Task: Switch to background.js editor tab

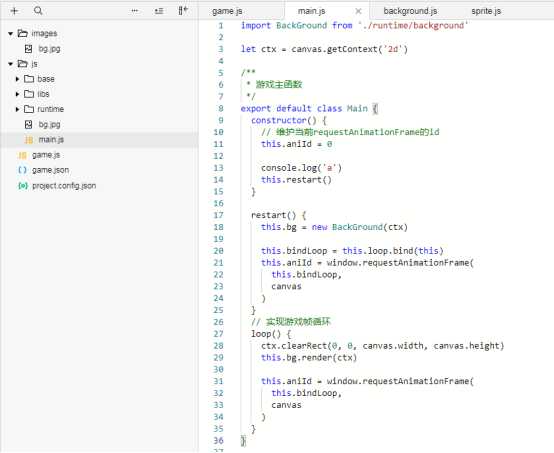Action: click(410, 11)
